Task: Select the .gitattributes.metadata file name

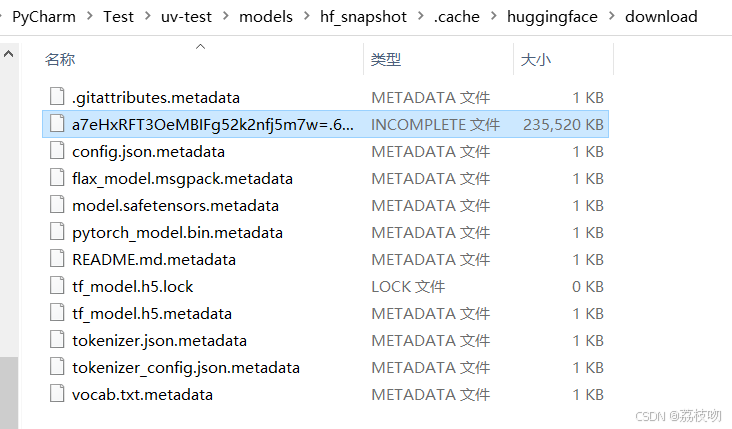Action: (x=156, y=98)
